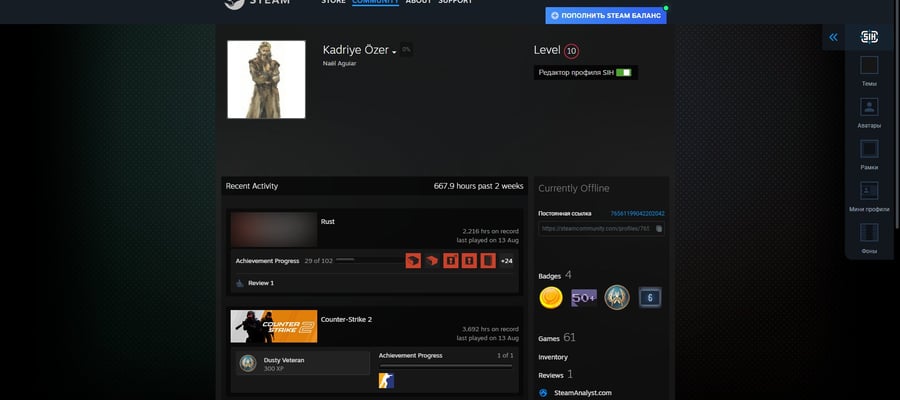The image size is (900, 400).
Task: Open the ABOUT menu item
Action: tap(418, 2)
